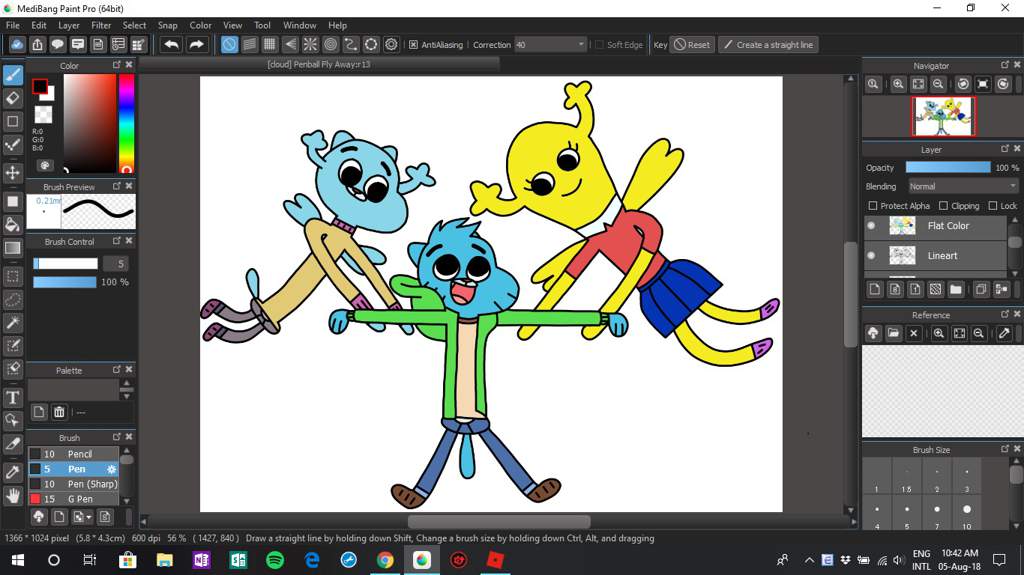Add a new folder in Layer panel
Screen dimensions: 1024x575
[x=956, y=289]
